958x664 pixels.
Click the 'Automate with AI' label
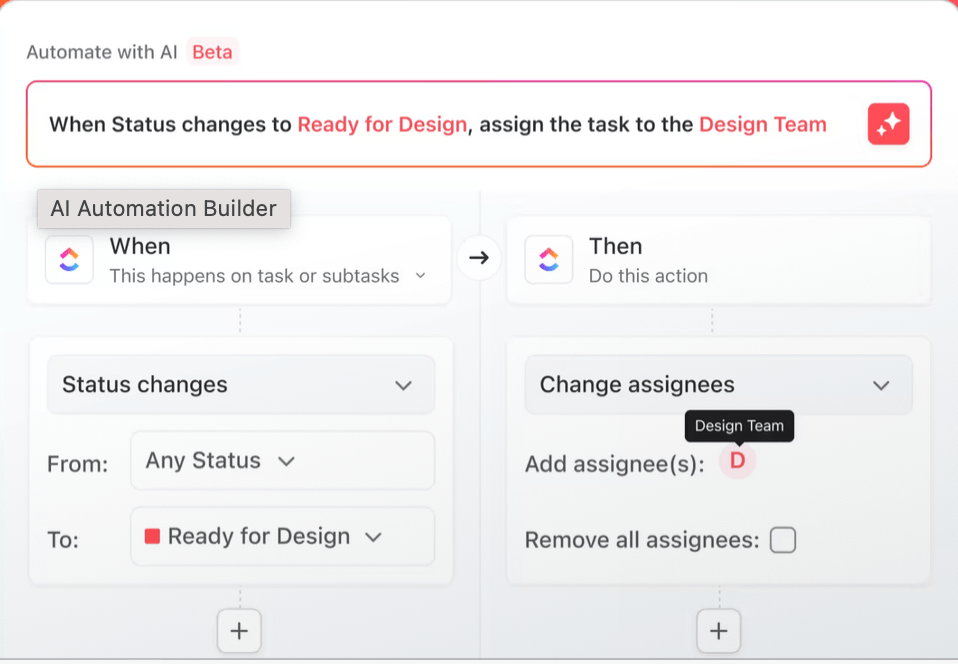[101, 52]
